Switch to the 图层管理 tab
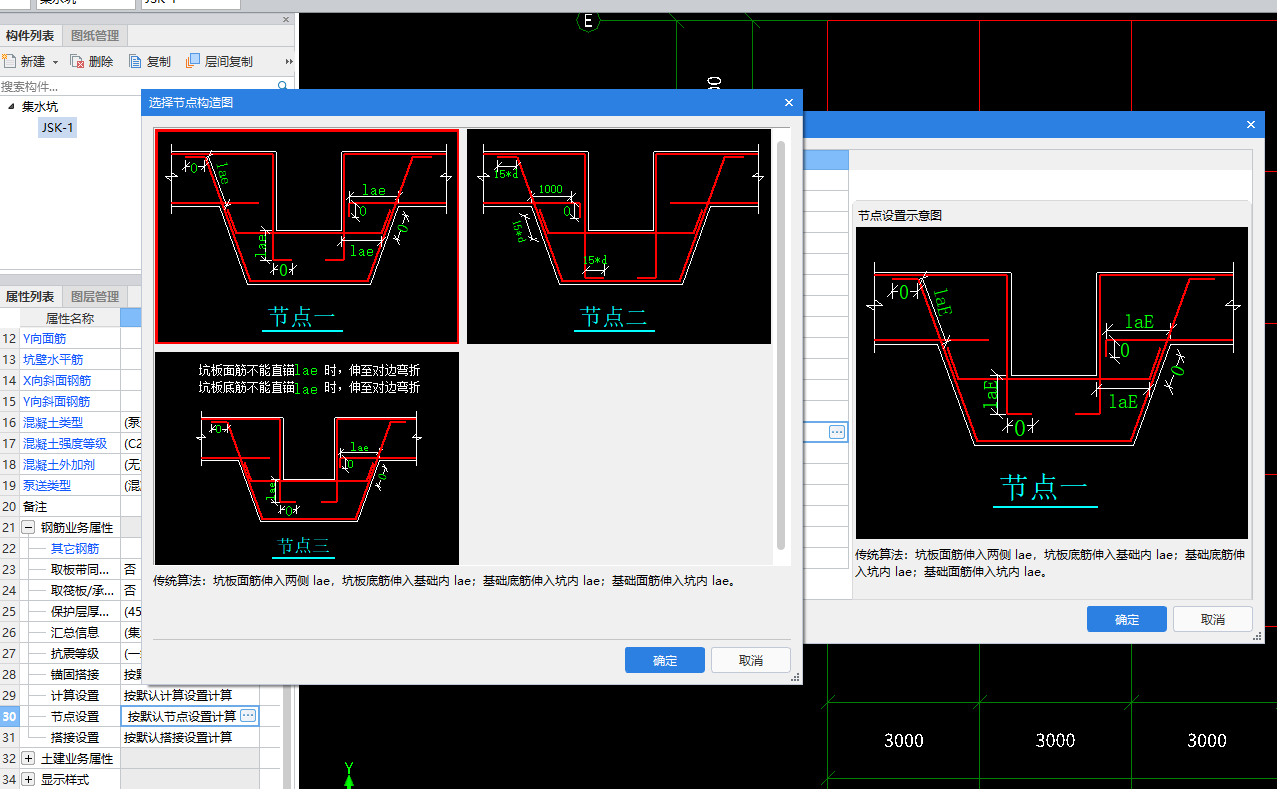The height and width of the screenshot is (789, 1277). click(95, 296)
